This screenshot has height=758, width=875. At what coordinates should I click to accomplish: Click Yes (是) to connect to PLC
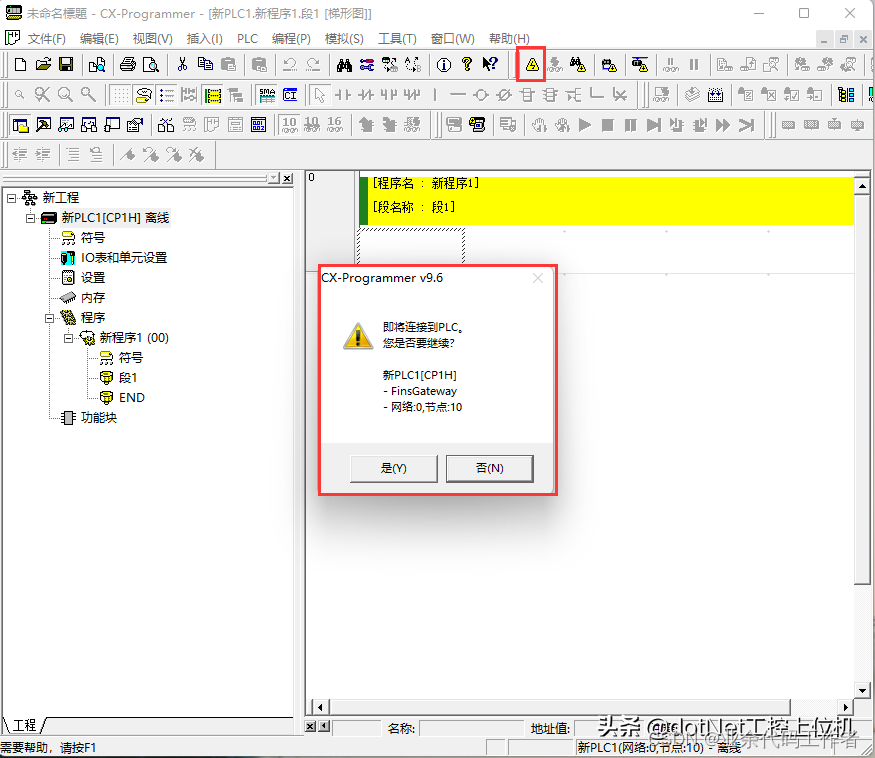coord(393,468)
